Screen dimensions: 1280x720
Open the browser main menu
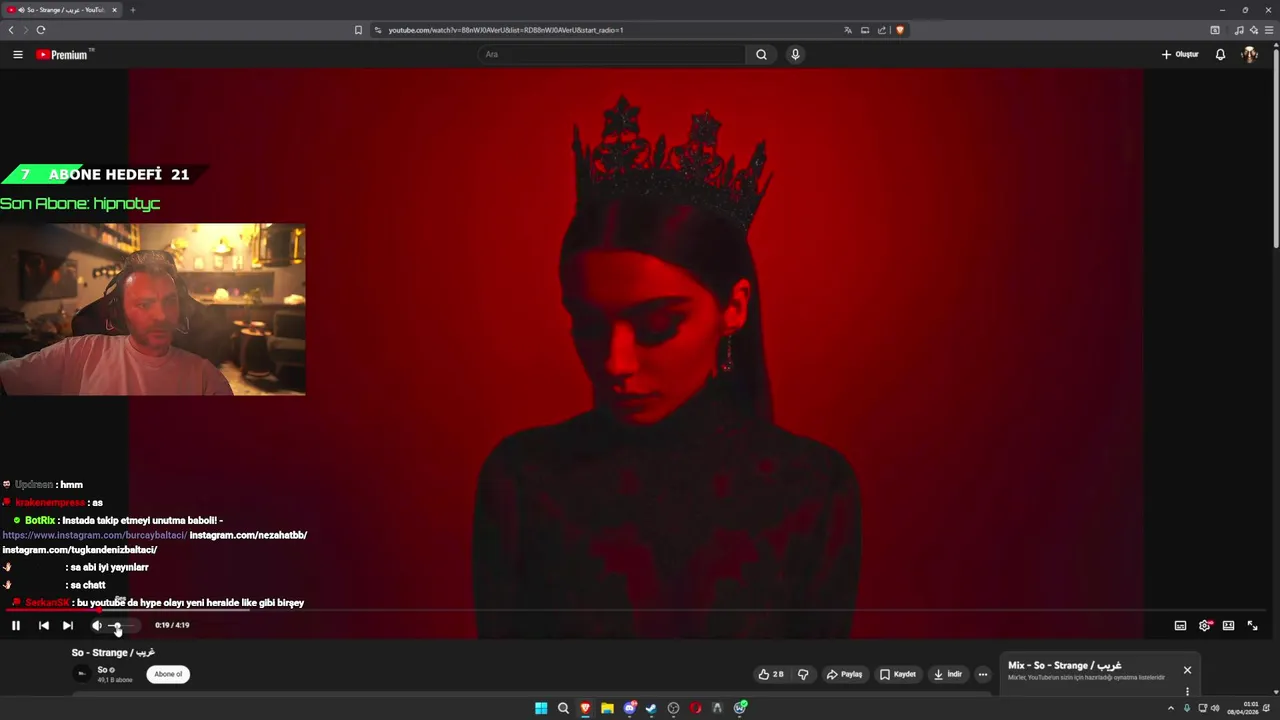pos(1270,30)
